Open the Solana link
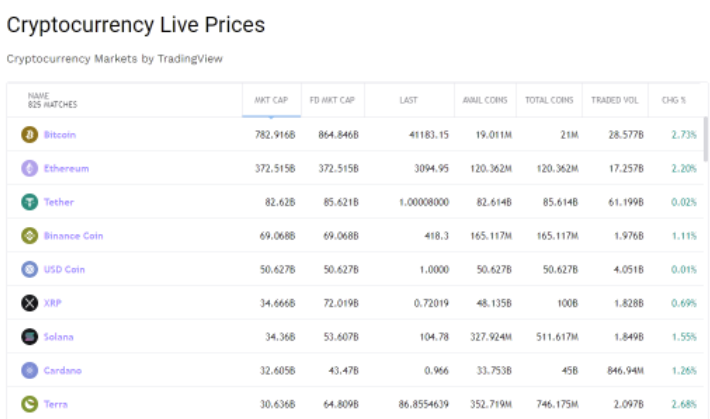The width and height of the screenshot is (710, 419). pos(58,337)
